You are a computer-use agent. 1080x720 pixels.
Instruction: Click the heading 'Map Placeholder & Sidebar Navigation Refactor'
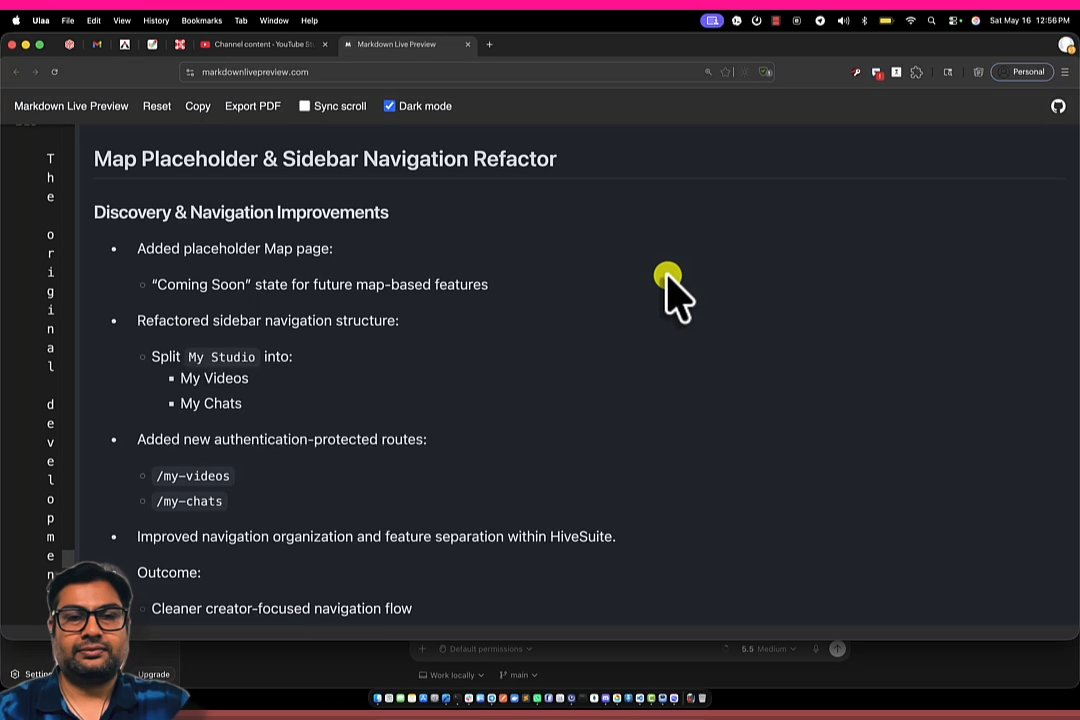(x=325, y=159)
